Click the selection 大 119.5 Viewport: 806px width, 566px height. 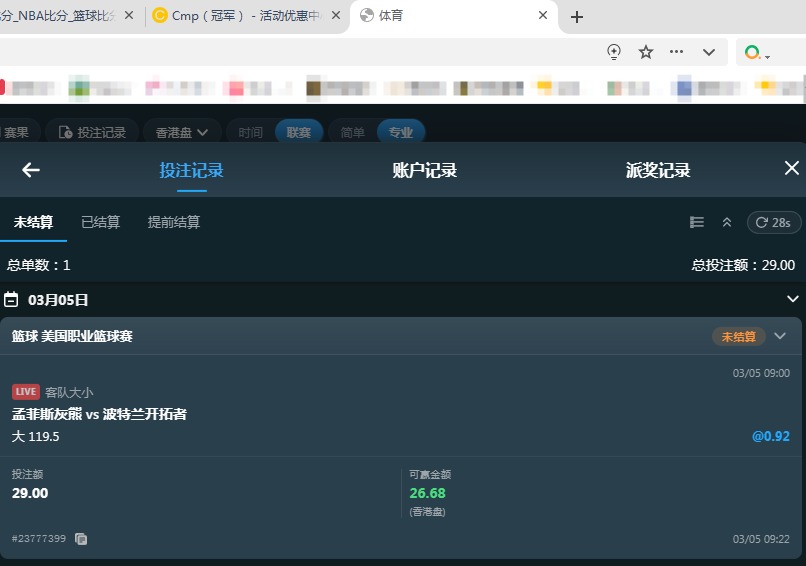(35, 436)
